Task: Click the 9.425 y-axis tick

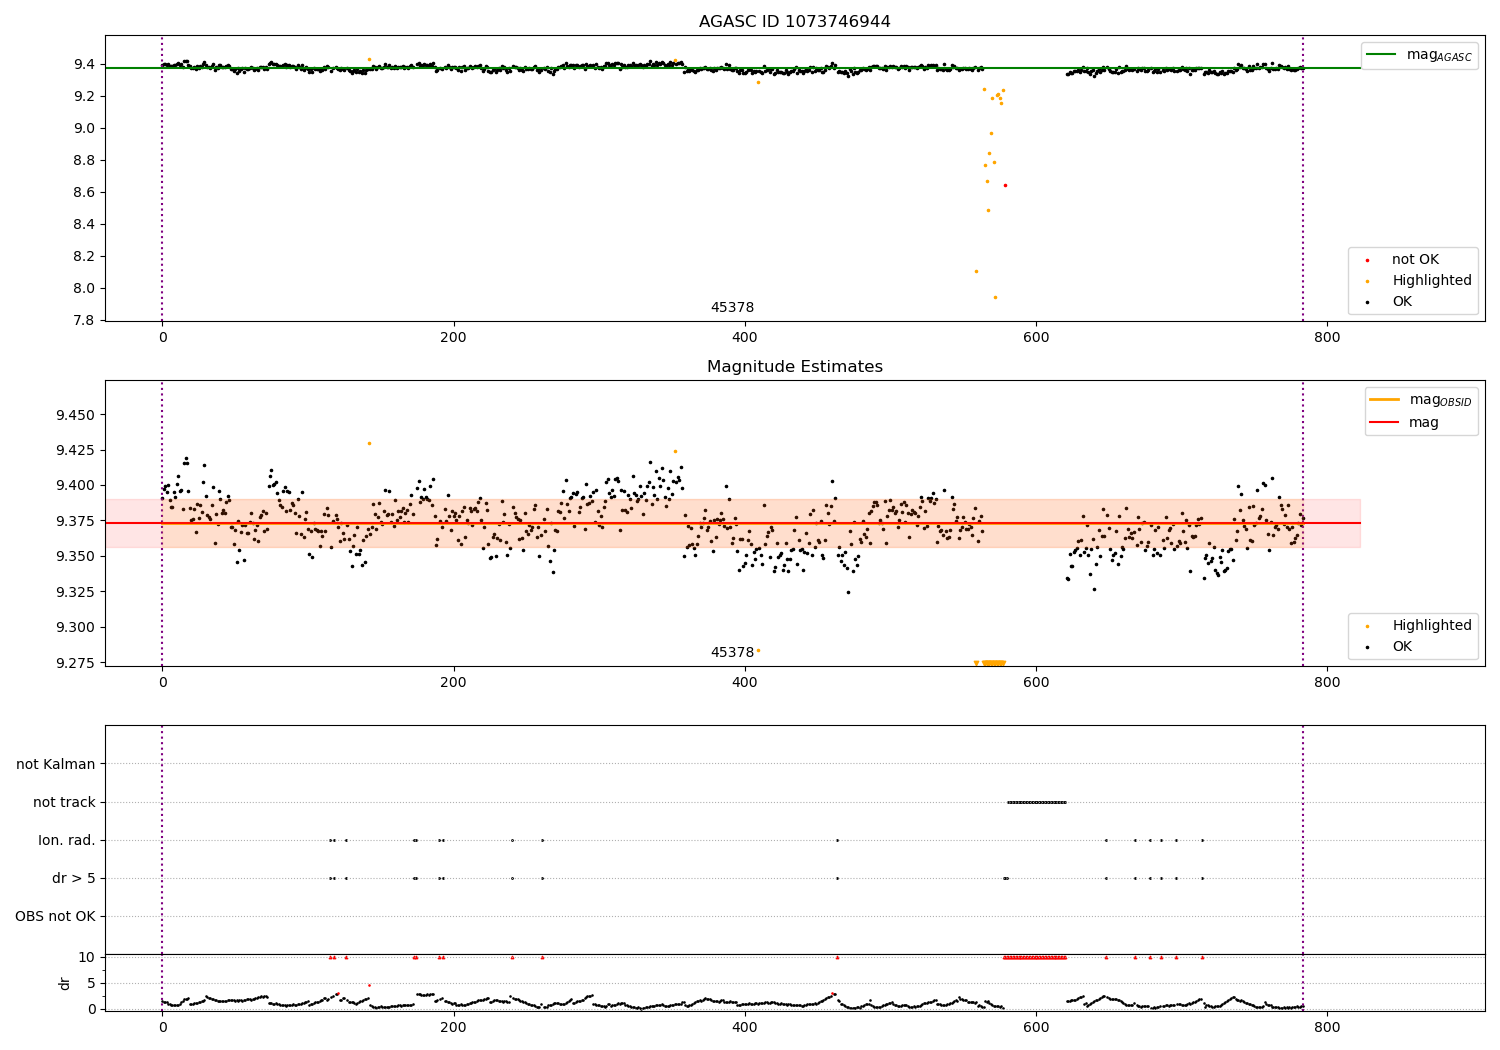Action: [x=76, y=451]
